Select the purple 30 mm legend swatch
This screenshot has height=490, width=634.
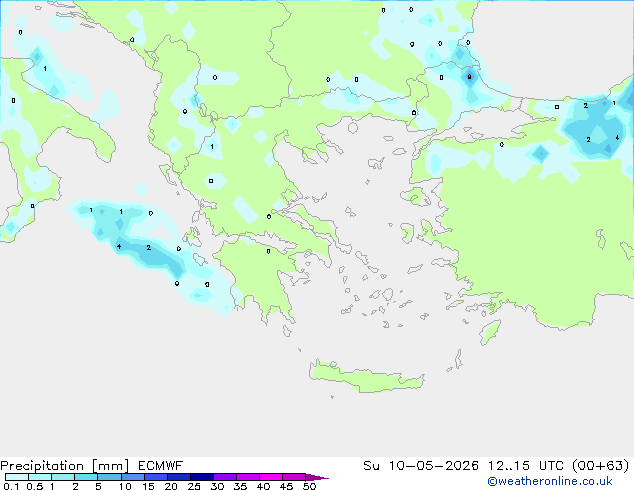coord(225,477)
